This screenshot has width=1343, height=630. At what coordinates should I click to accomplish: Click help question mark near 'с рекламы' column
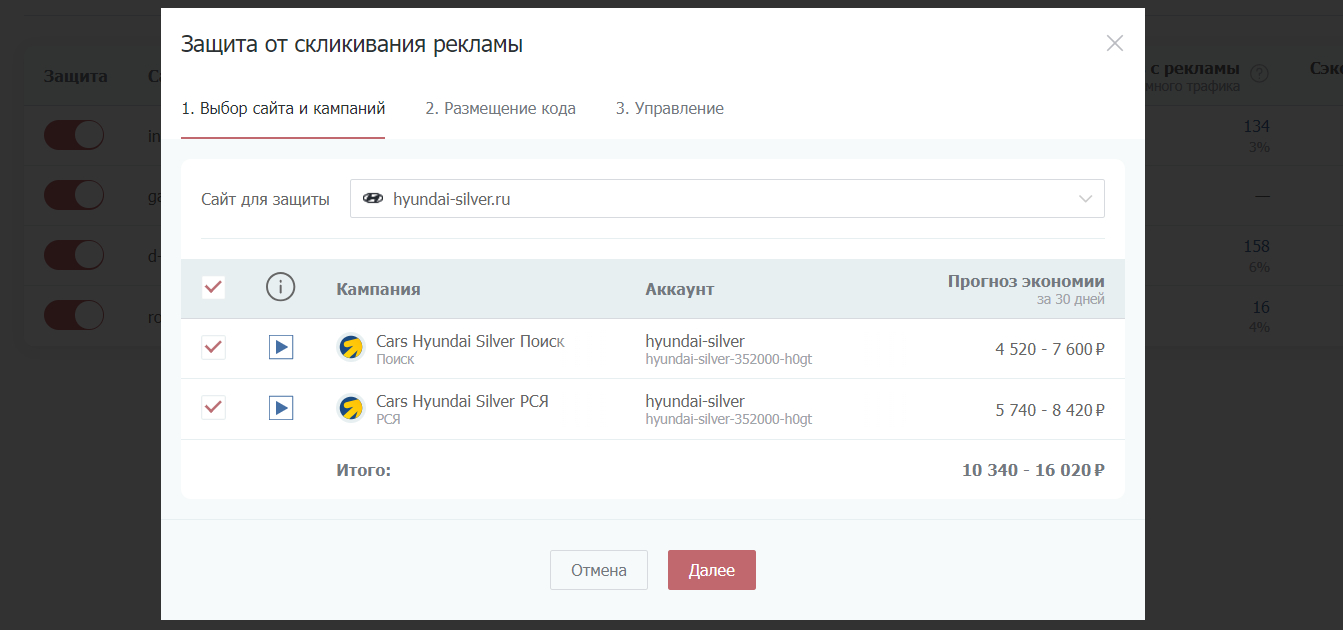pyautogui.click(x=1260, y=73)
